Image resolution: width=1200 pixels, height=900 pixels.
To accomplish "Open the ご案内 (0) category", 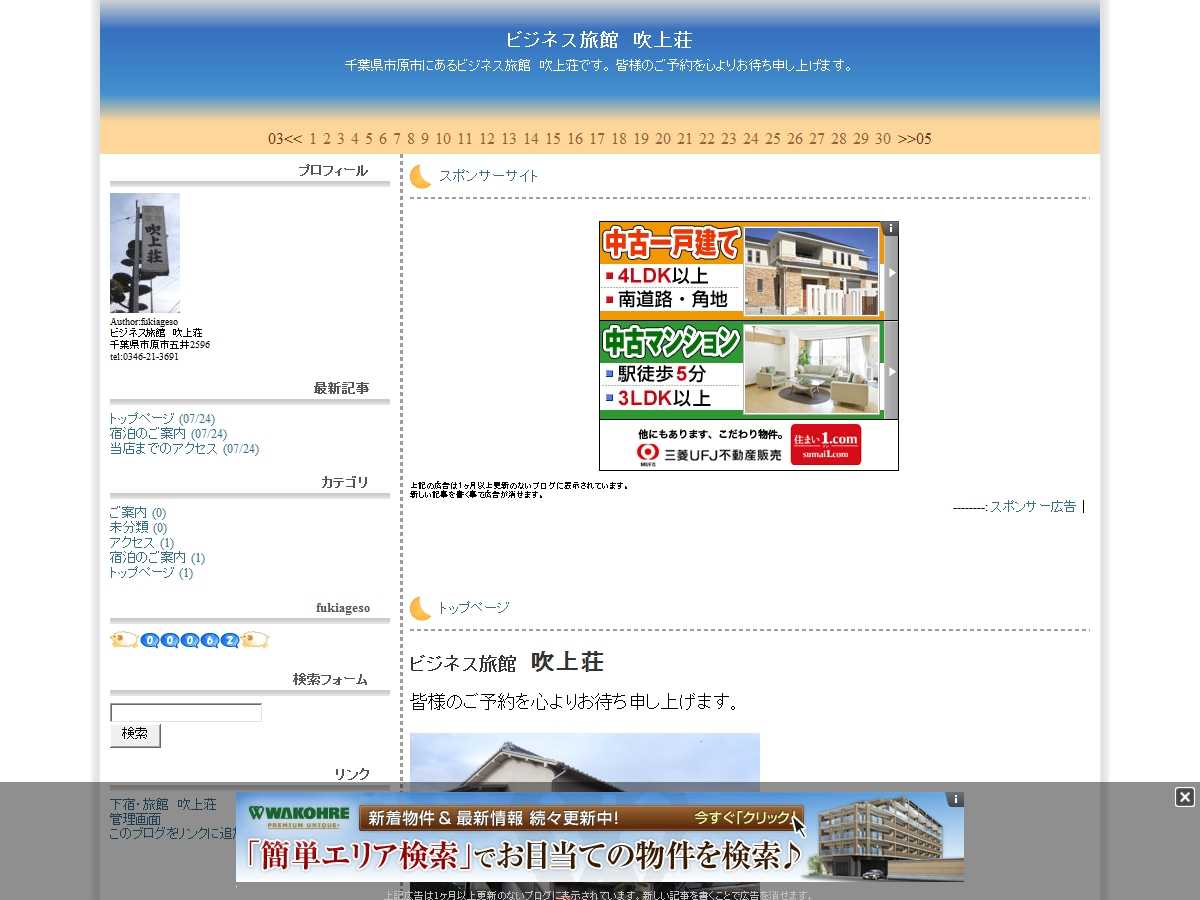I will click(138, 513).
